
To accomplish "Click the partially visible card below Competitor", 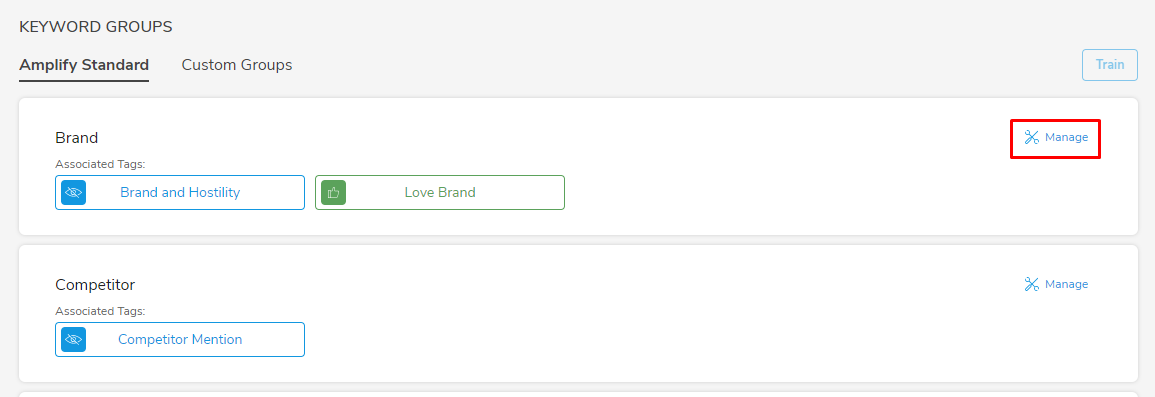I will pos(578,394).
